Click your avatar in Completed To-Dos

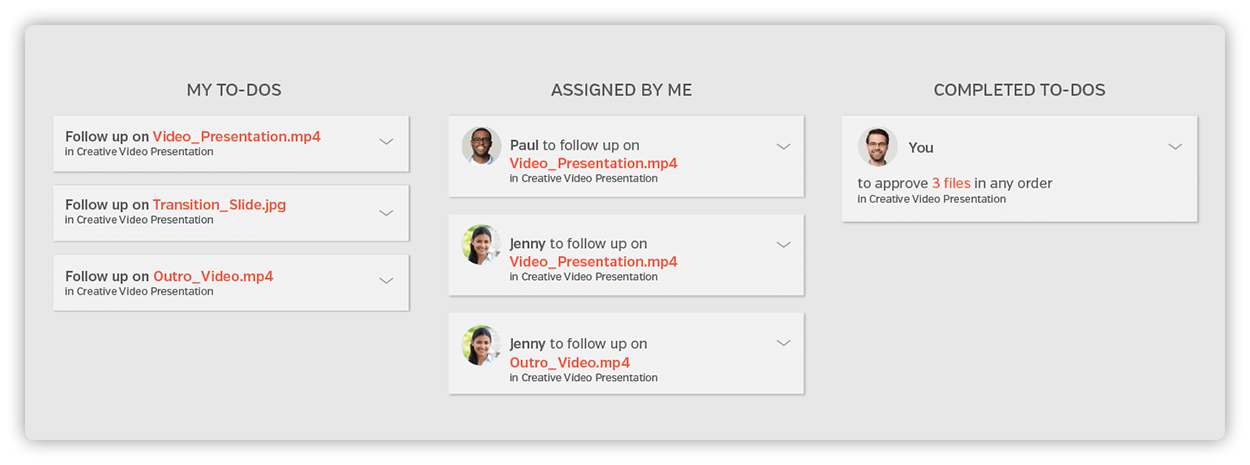[x=877, y=147]
